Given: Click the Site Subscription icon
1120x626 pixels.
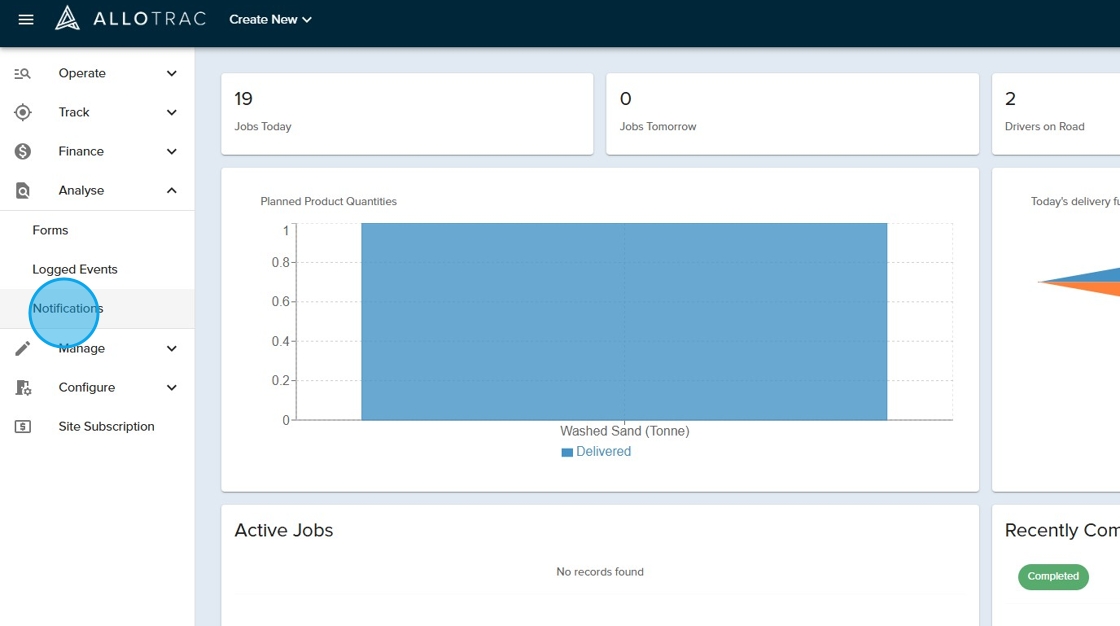Looking at the screenshot, I should pyautogui.click(x=23, y=426).
